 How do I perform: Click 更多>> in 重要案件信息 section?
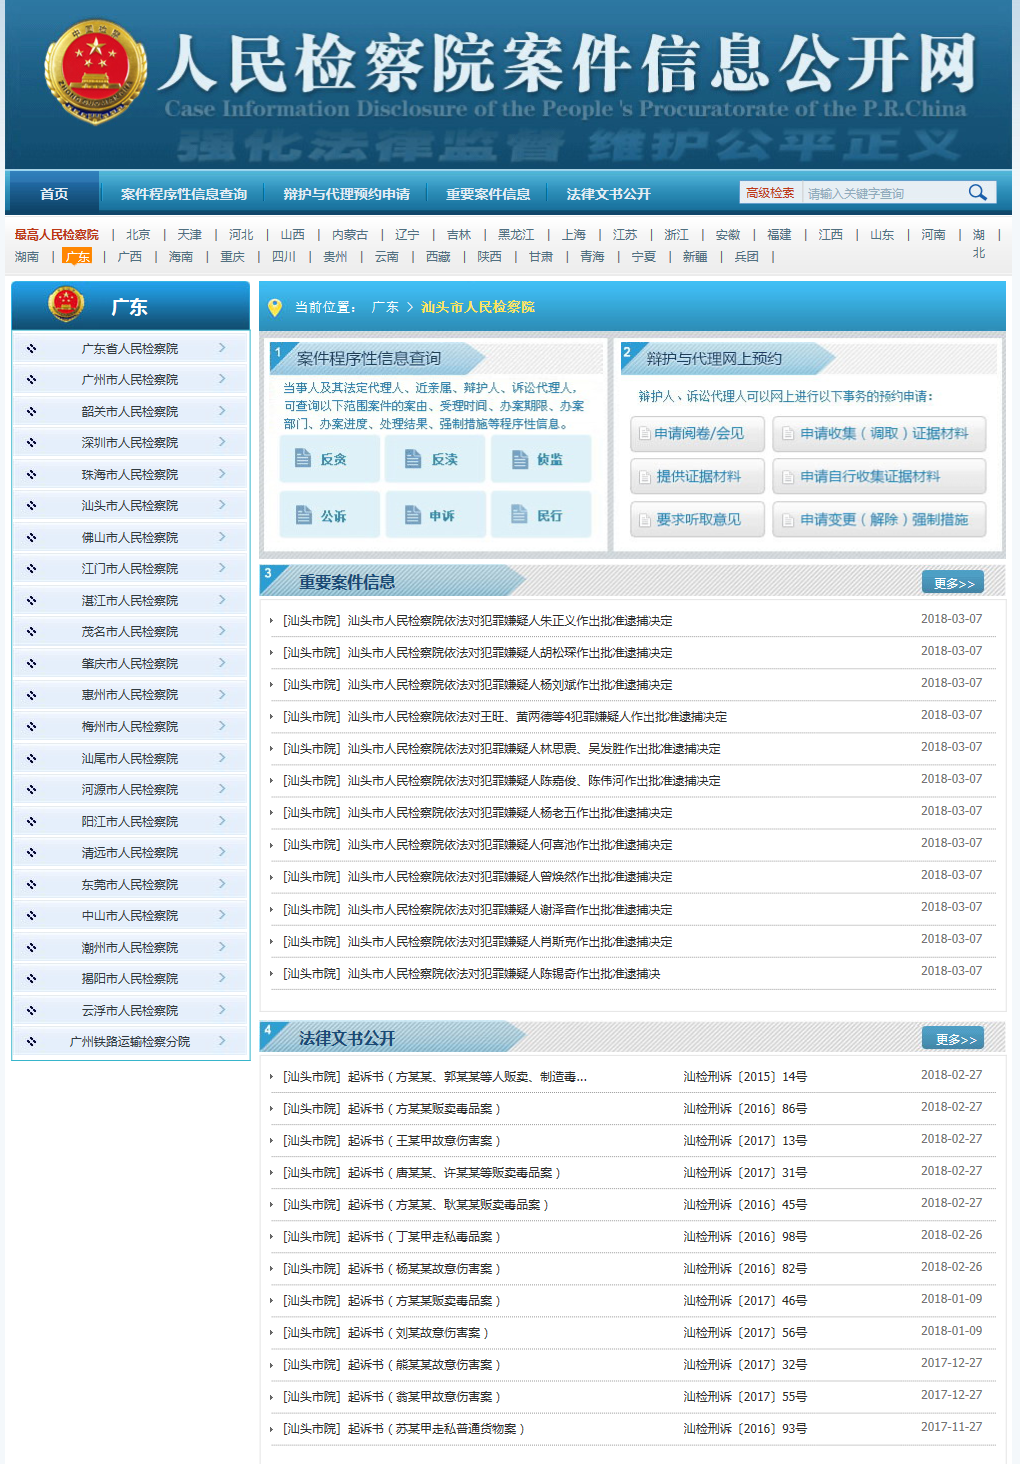point(953,583)
